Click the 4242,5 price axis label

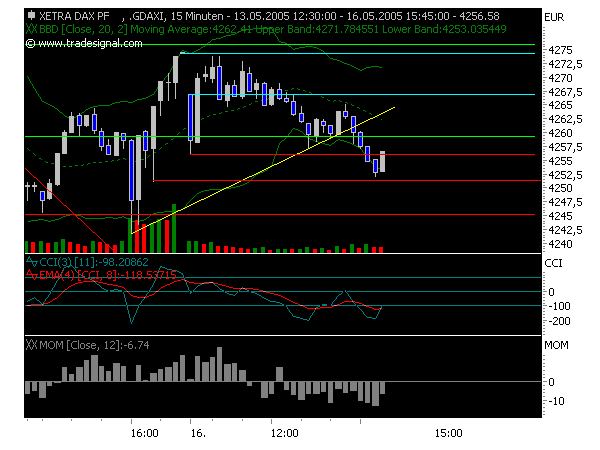(565, 230)
